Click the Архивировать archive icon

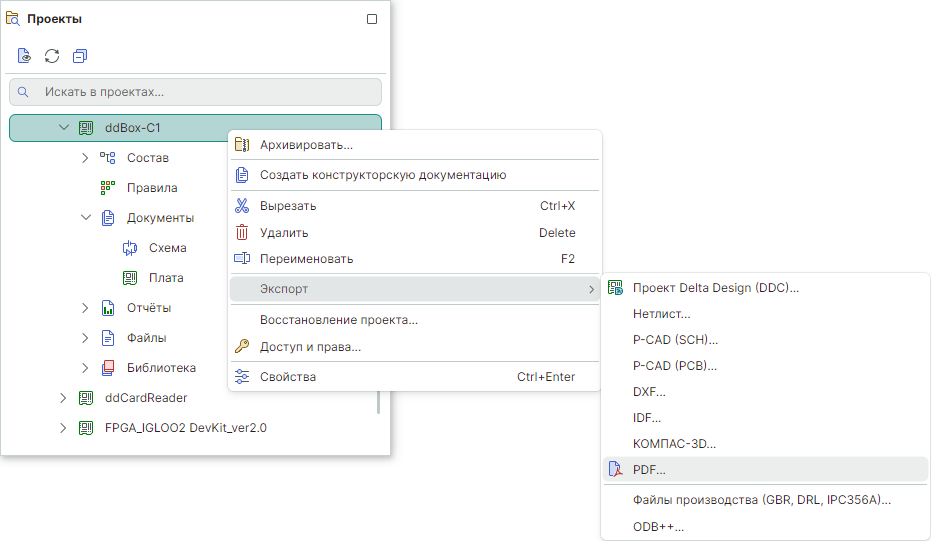point(241,145)
